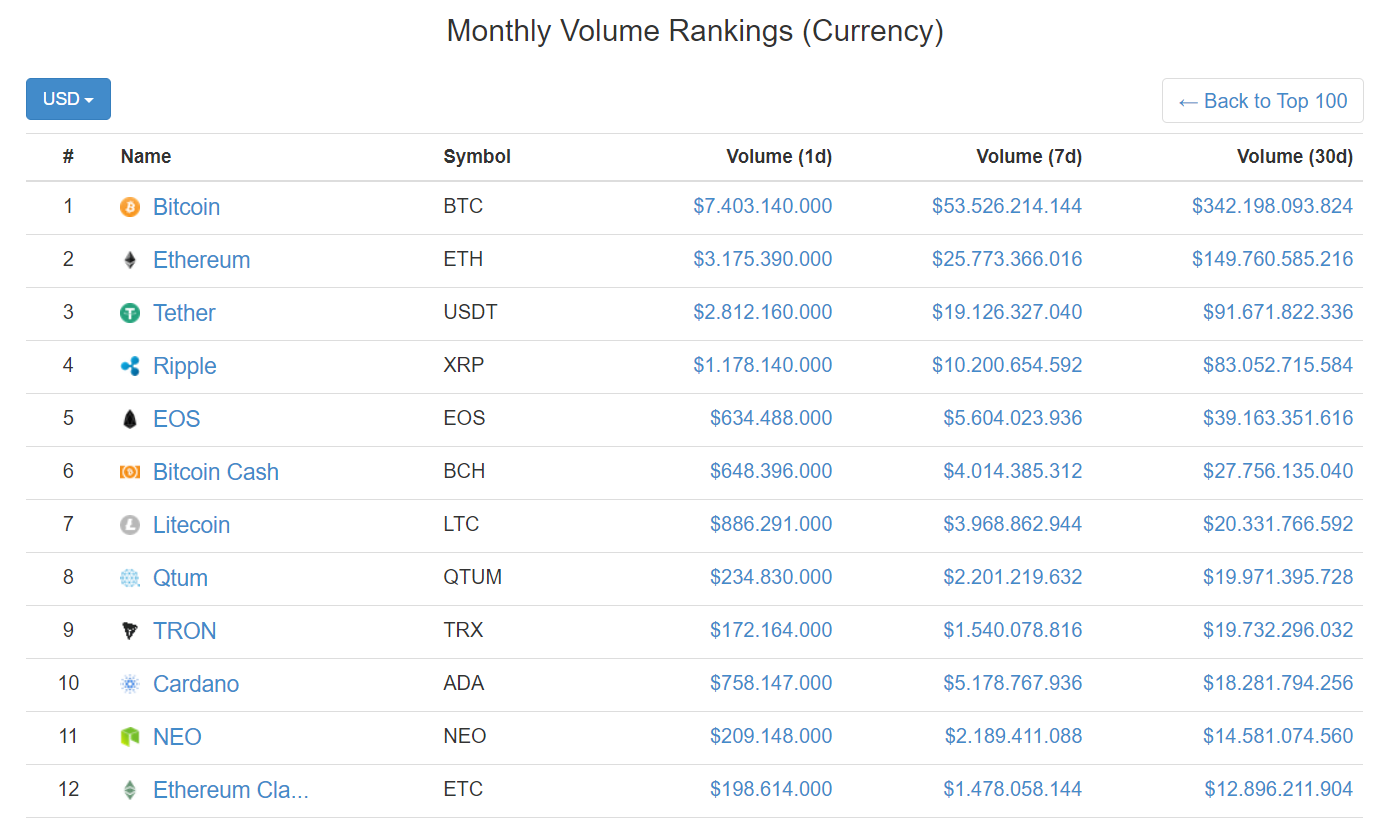Click NEO 7d volume $2.189.411.088

[x=1014, y=736]
